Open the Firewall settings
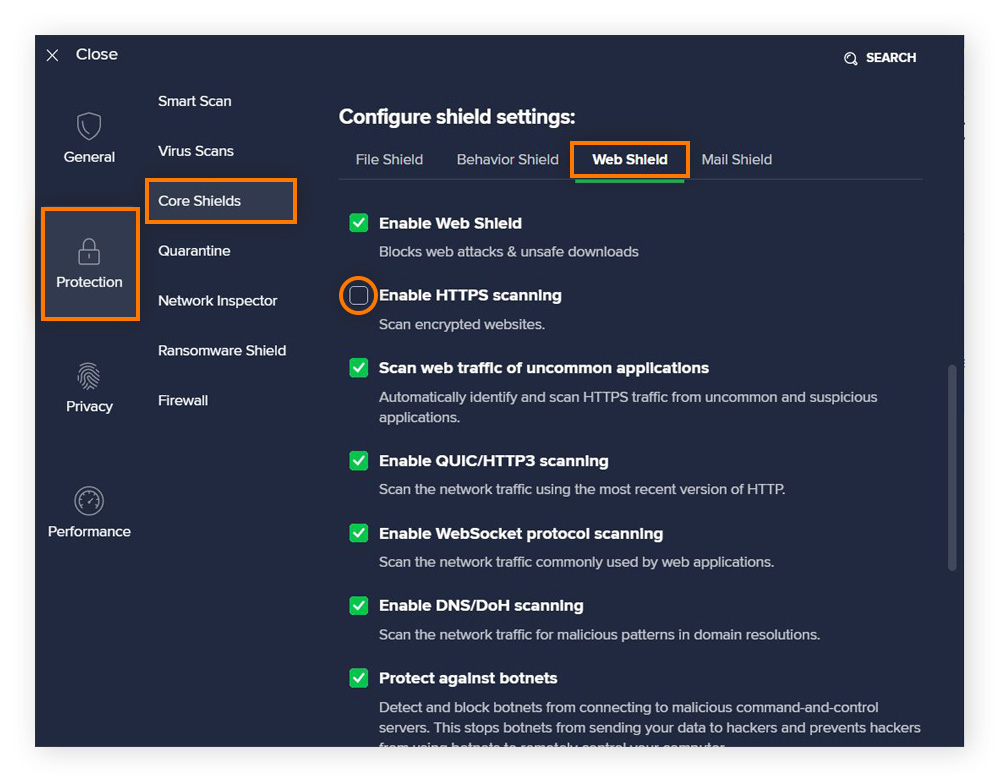Image resolution: width=1000 pixels, height=782 pixels. [x=183, y=400]
